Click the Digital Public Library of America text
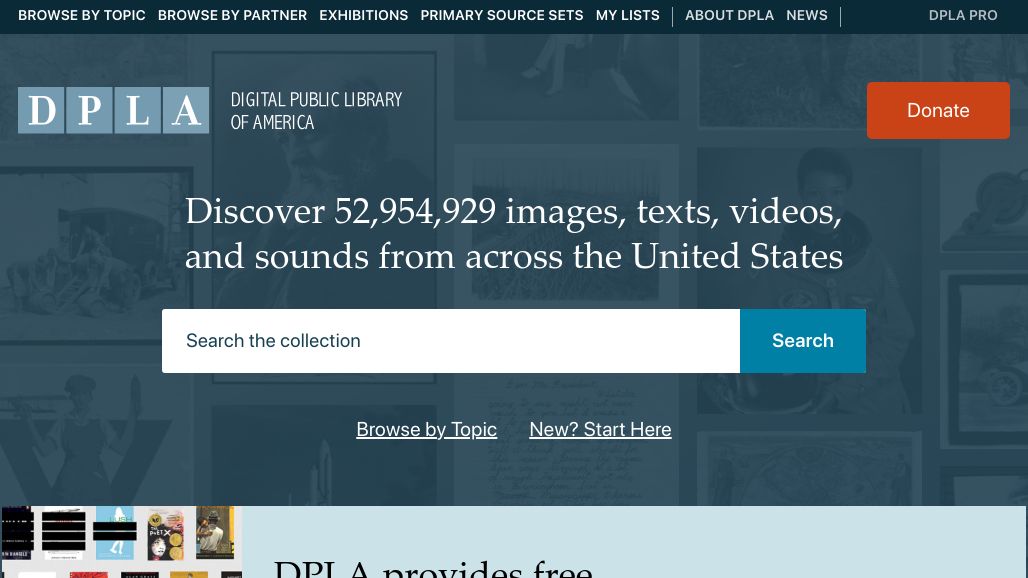The image size is (1028, 578). [316, 111]
